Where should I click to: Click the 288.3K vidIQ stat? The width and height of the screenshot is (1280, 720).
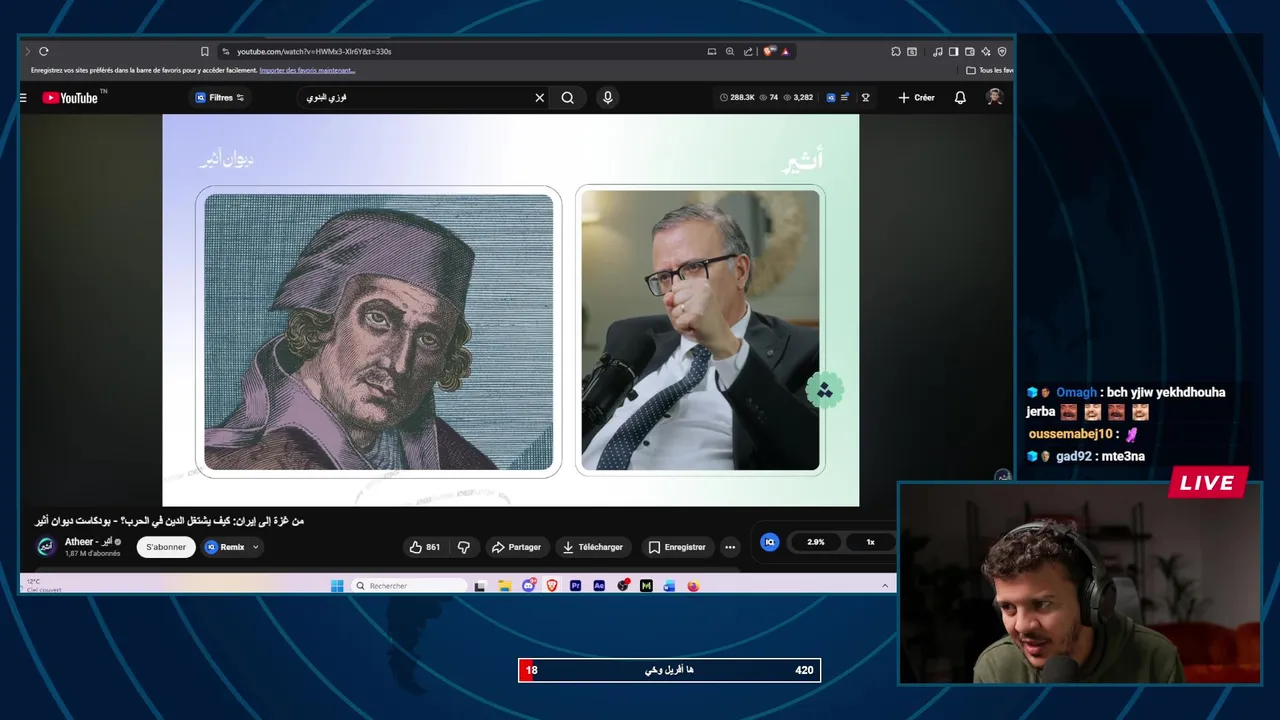coord(737,98)
